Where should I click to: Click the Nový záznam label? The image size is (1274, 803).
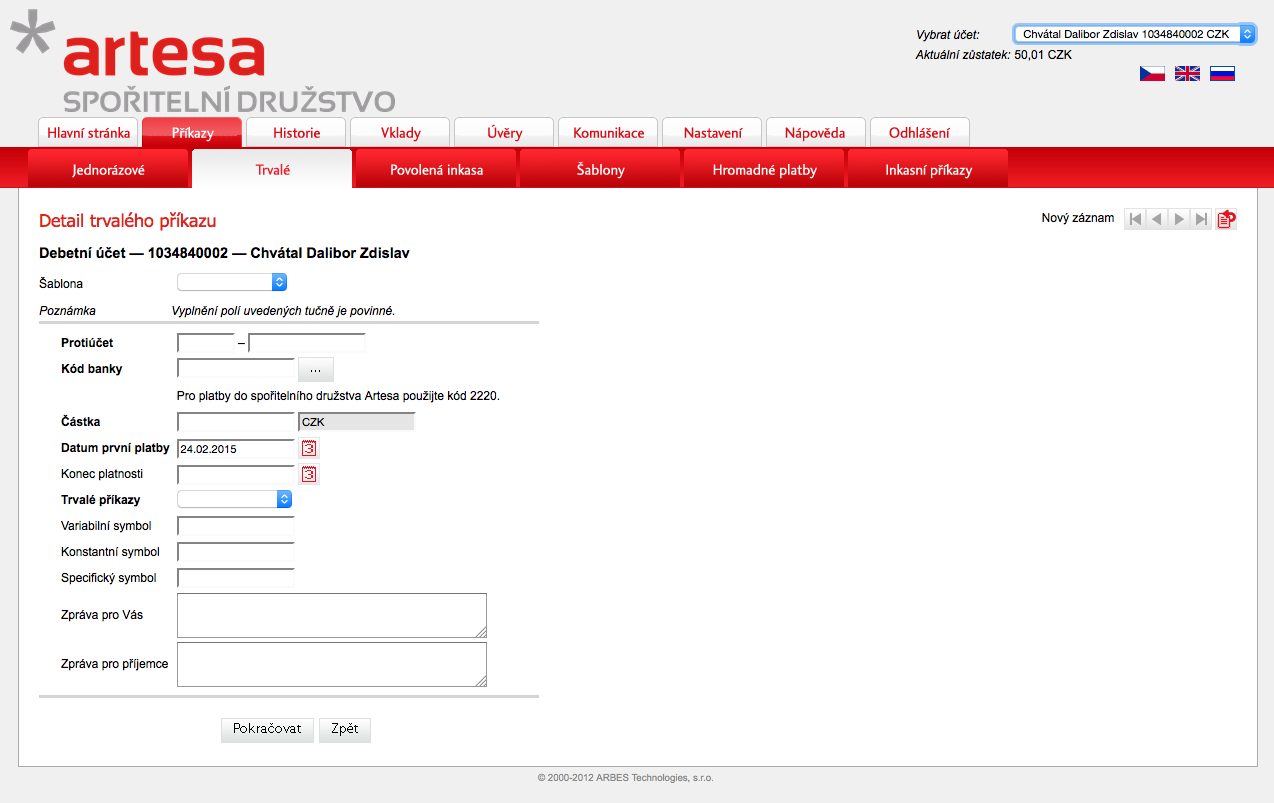tap(1078, 218)
